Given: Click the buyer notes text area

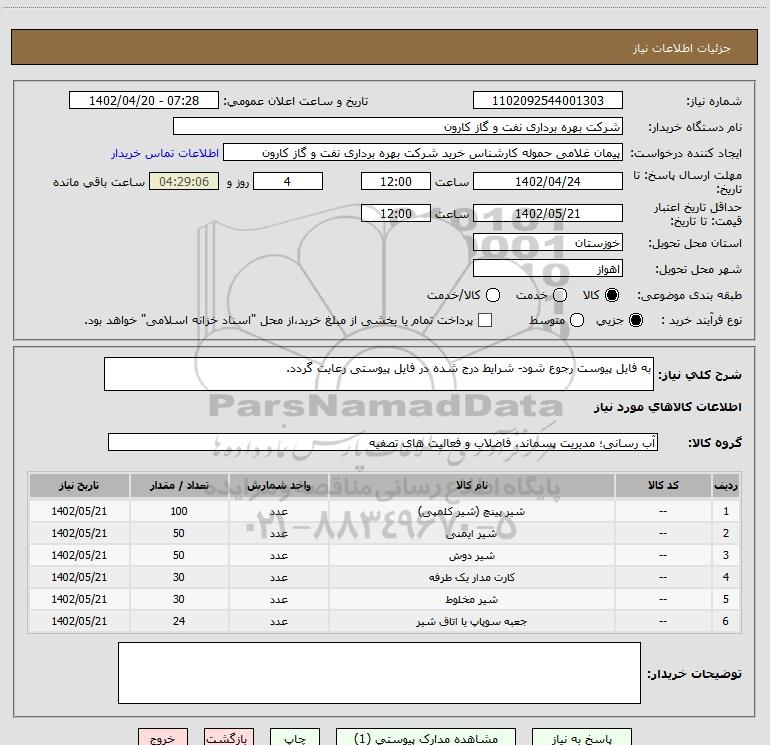Looking at the screenshot, I should 379,673.
